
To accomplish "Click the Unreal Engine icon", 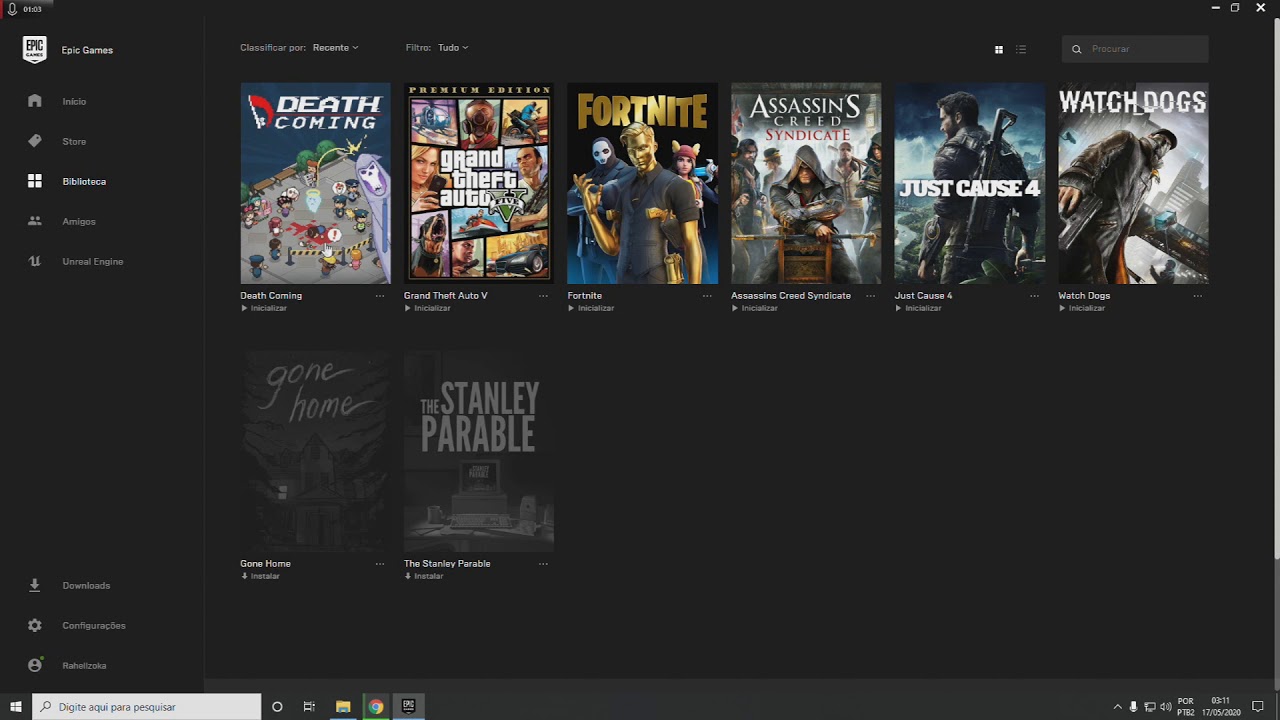I will click(x=35, y=261).
